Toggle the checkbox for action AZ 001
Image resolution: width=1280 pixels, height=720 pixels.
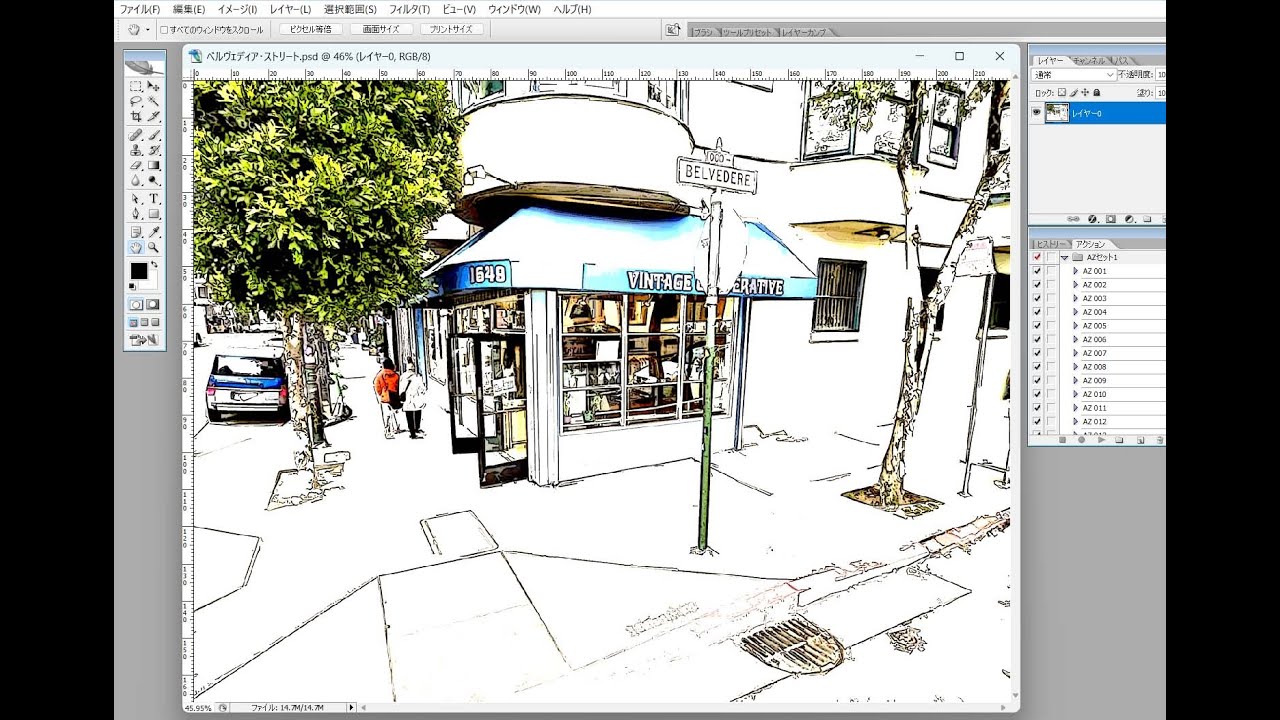click(1037, 271)
